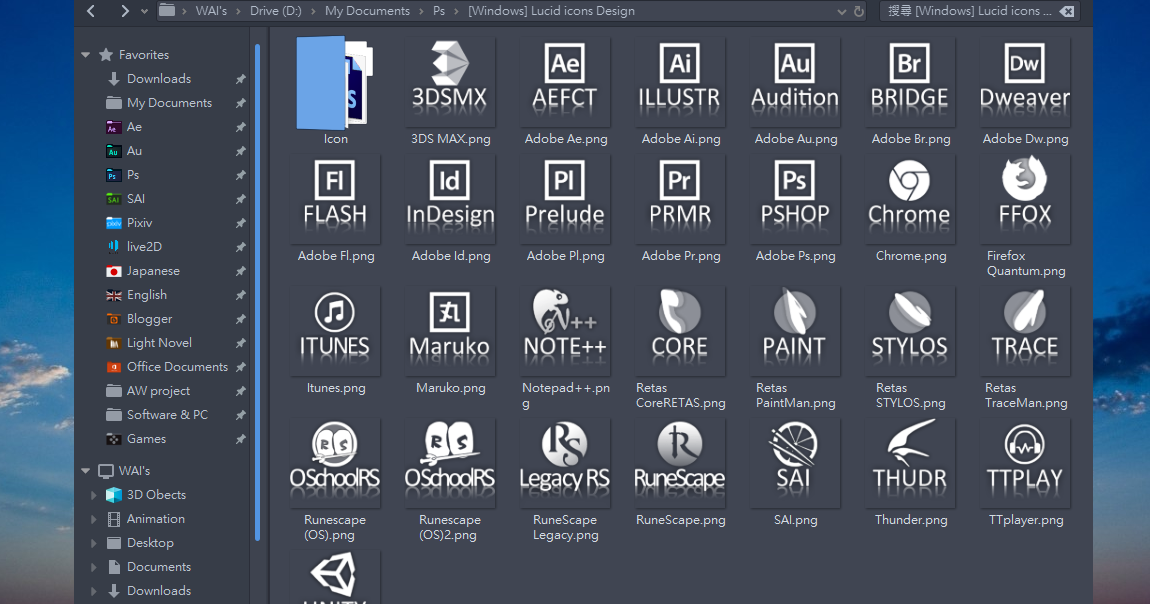Select the Chrome.png thumbnail
1150x604 pixels.
click(909, 199)
